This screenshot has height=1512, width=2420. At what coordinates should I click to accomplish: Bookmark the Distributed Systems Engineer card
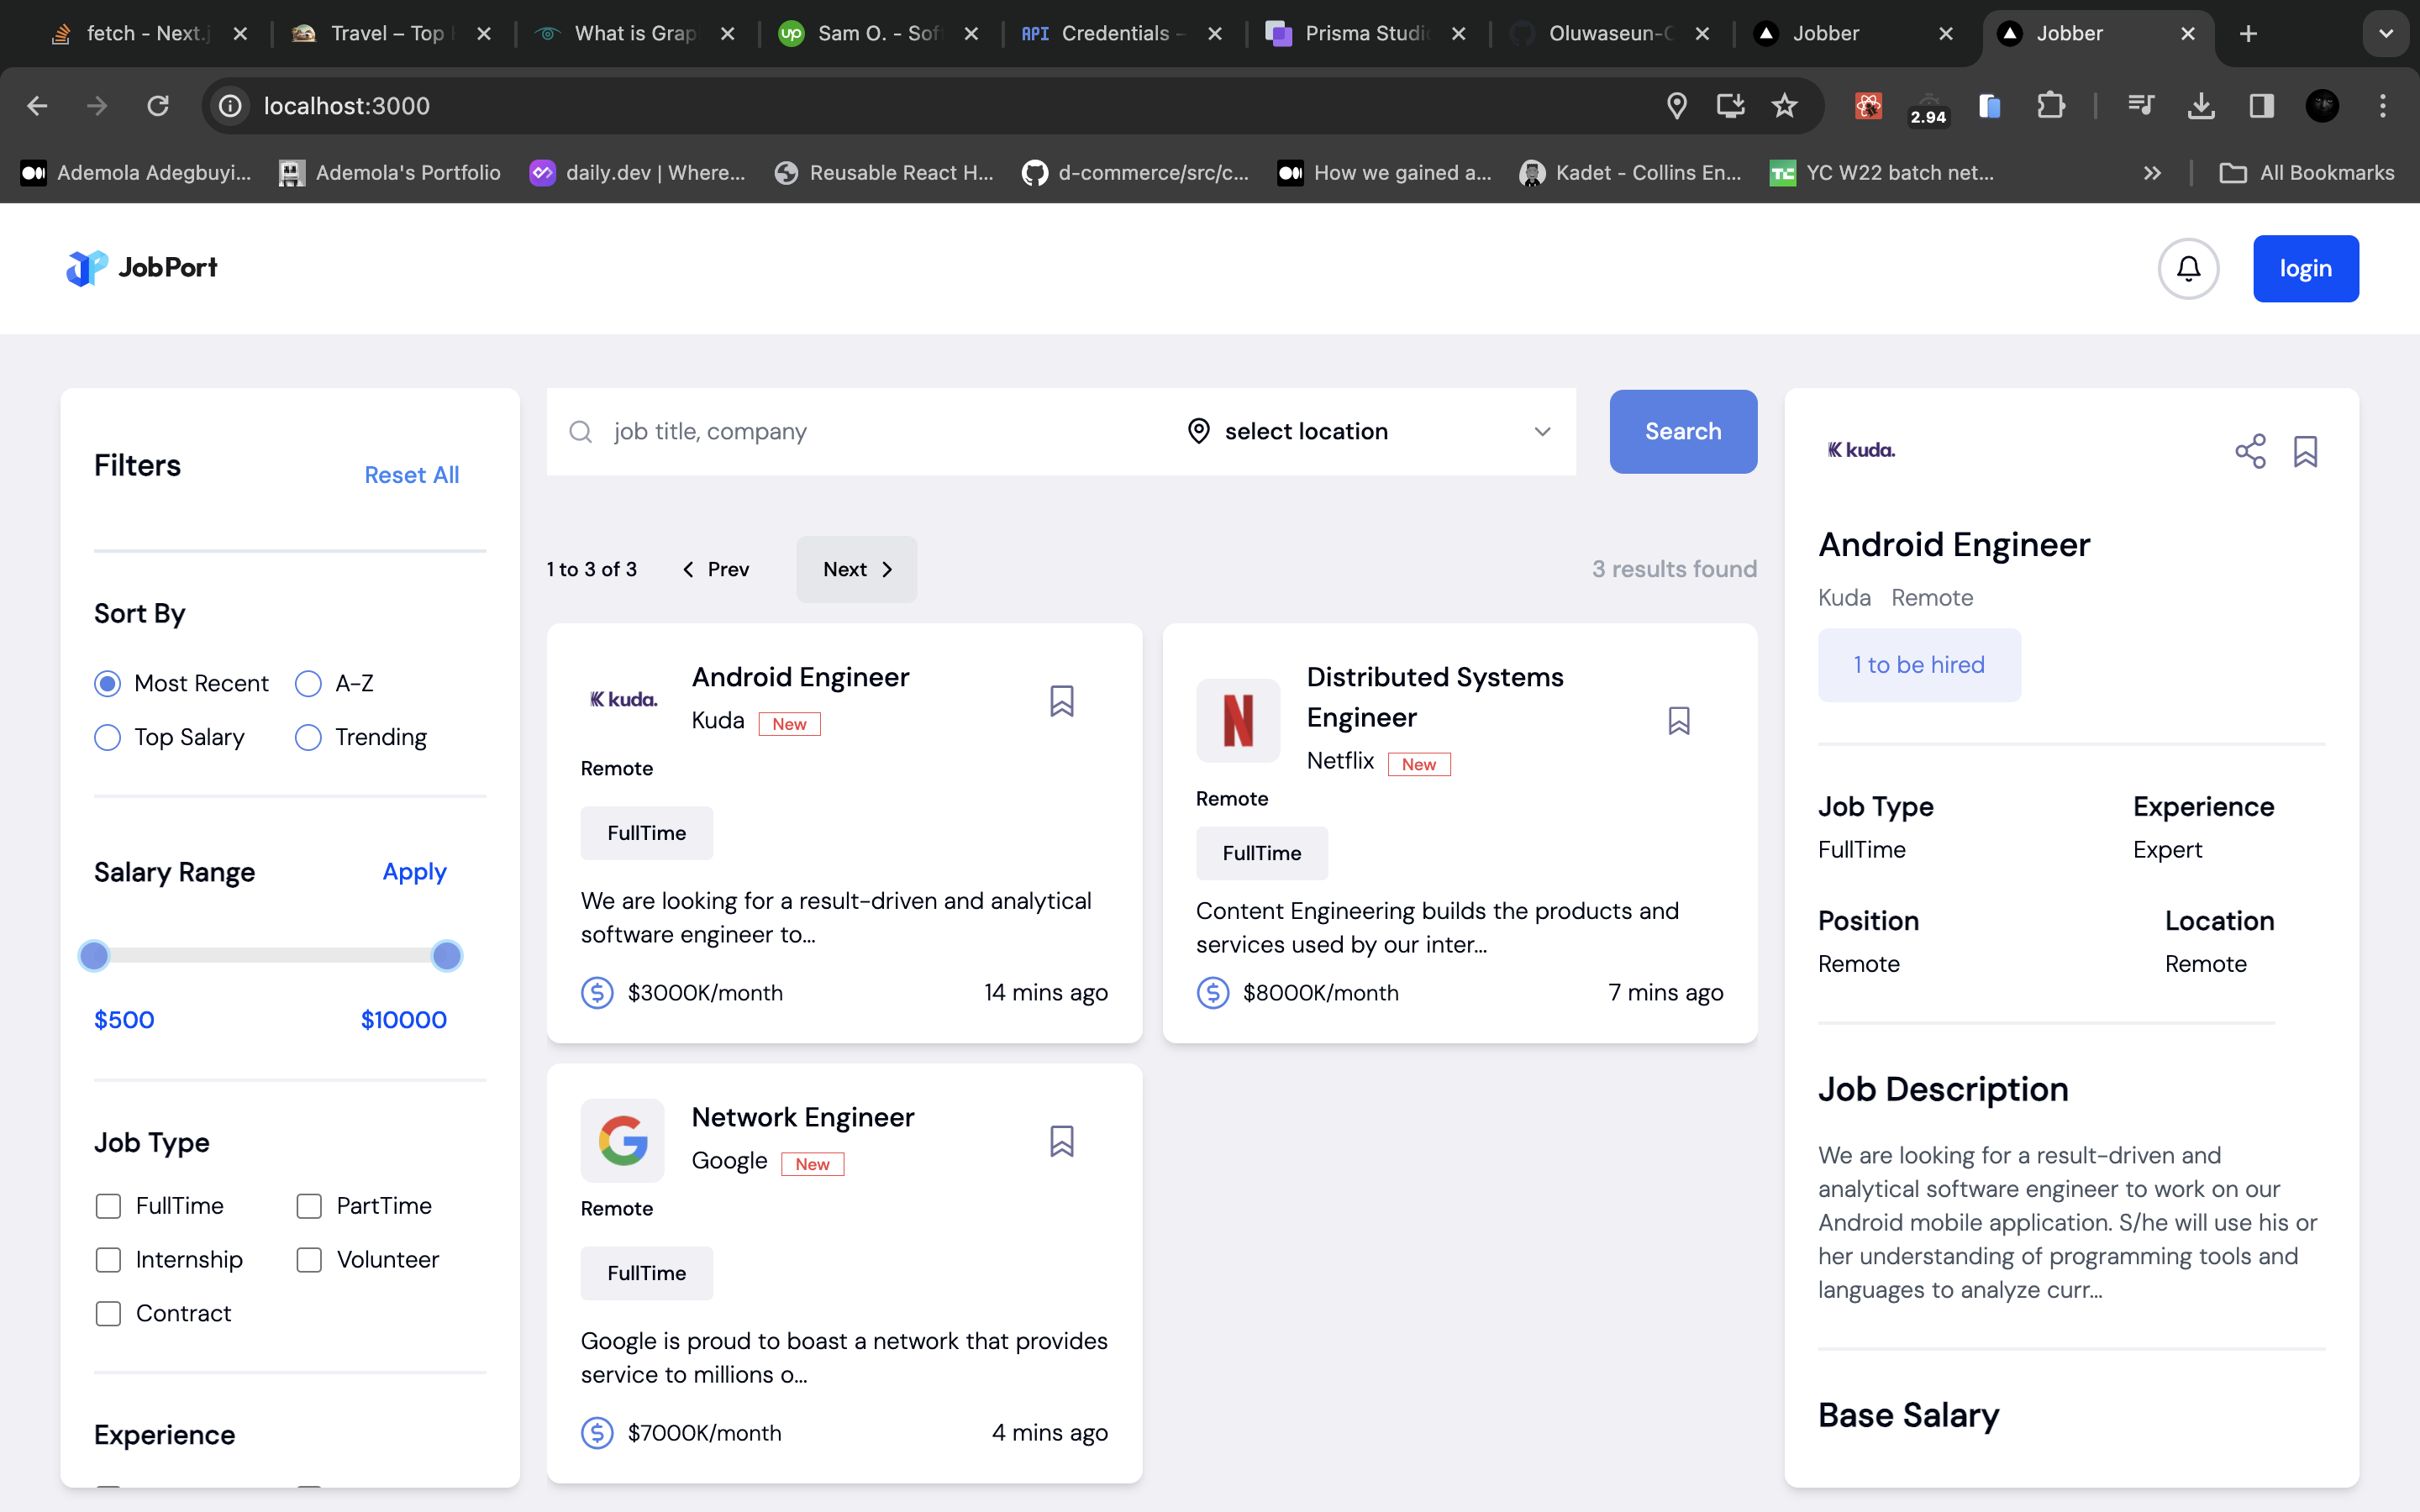click(1679, 721)
